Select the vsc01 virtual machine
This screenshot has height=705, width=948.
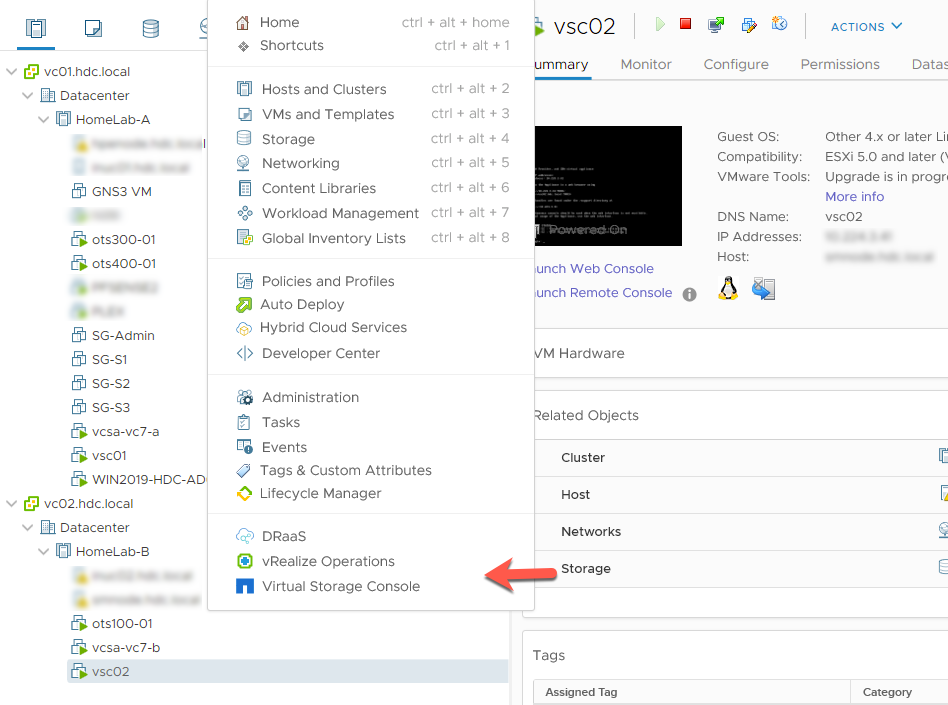coord(109,454)
